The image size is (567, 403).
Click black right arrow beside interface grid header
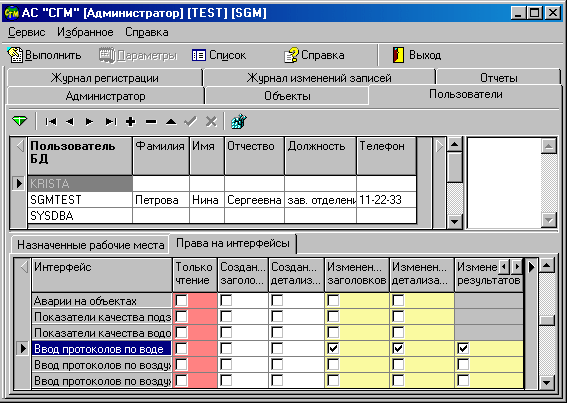pyautogui.click(x=532, y=267)
